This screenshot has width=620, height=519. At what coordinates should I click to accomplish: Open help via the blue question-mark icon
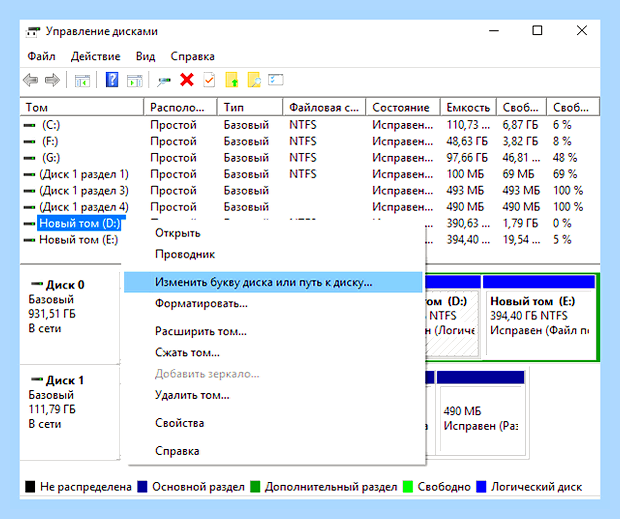click(112, 80)
